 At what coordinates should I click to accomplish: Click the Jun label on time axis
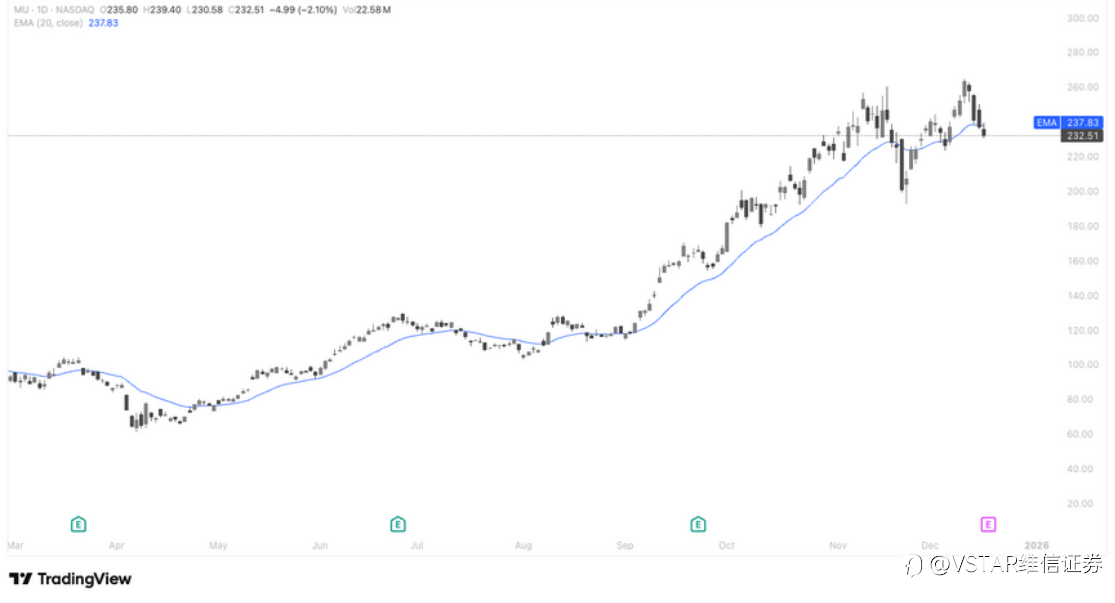pyautogui.click(x=320, y=546)
